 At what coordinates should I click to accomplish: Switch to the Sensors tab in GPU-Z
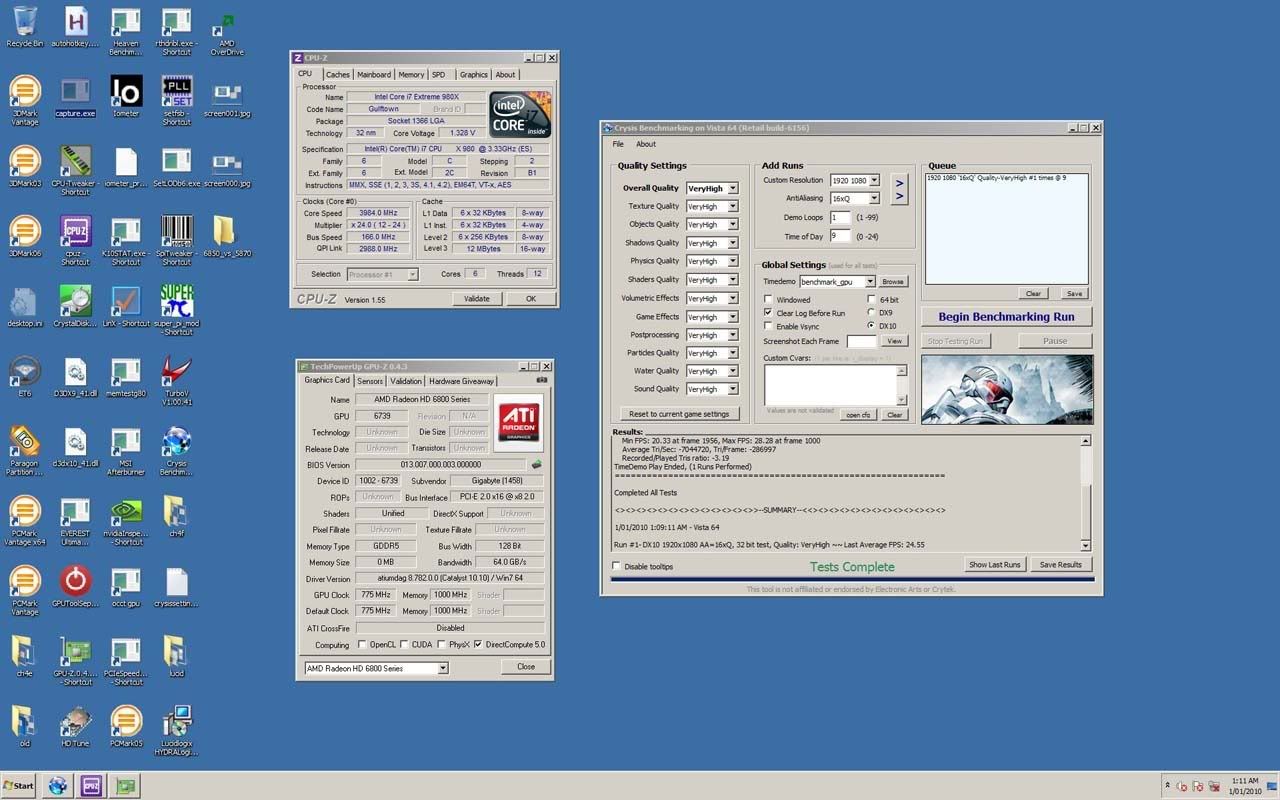pyautogui.click(x=370, y=381)
